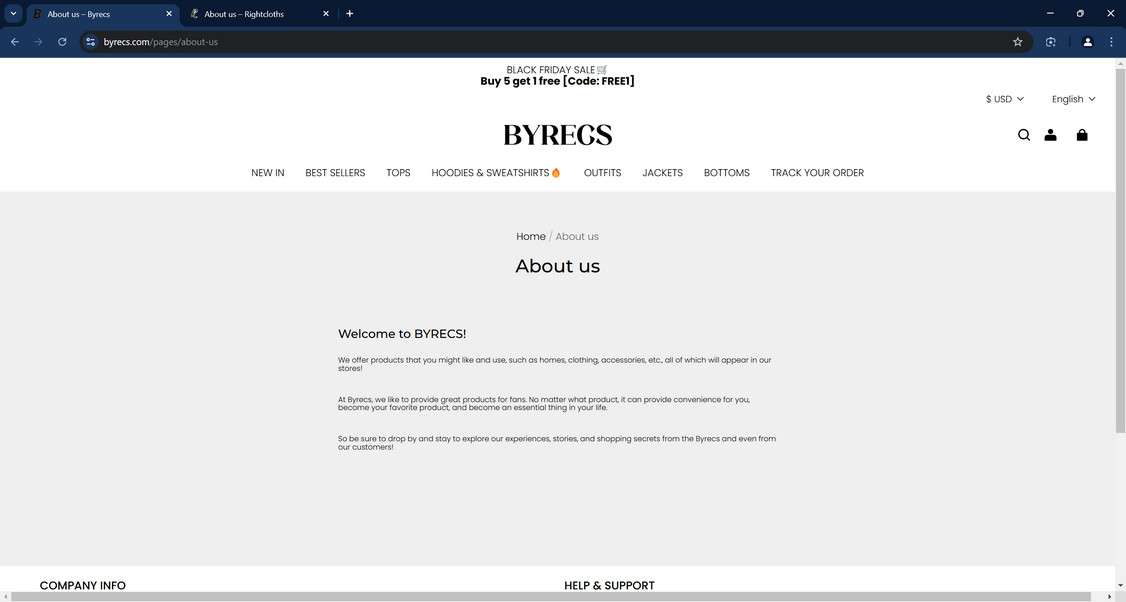
Task: Open the site search icon
Action: tap(1023, 135)
